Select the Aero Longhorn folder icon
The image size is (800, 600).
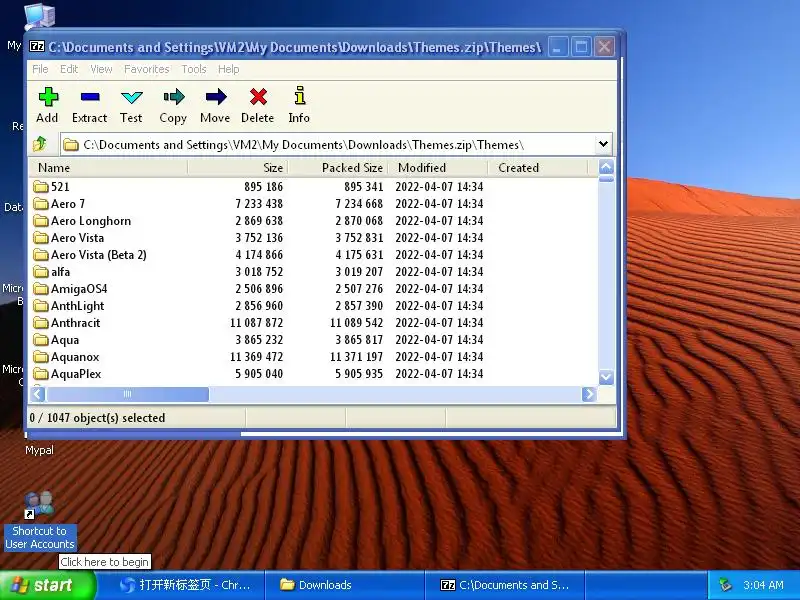click(x=41, y=220)
